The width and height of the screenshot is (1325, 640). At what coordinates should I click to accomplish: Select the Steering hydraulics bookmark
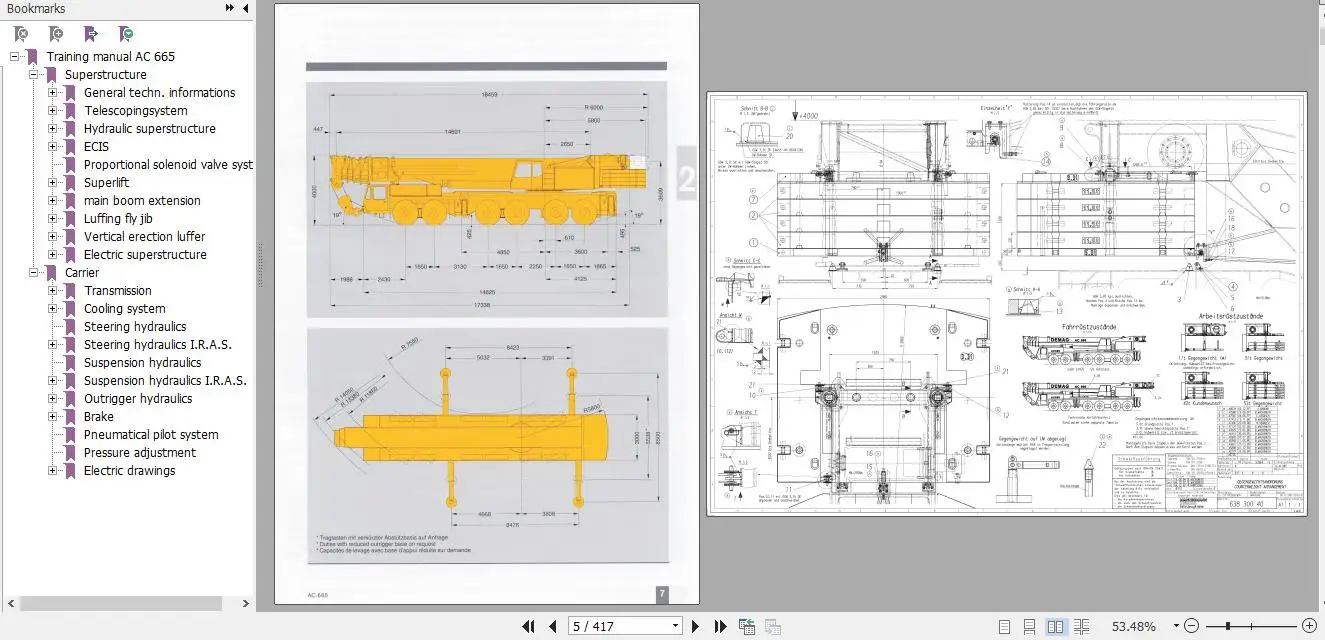click(134, 327)
